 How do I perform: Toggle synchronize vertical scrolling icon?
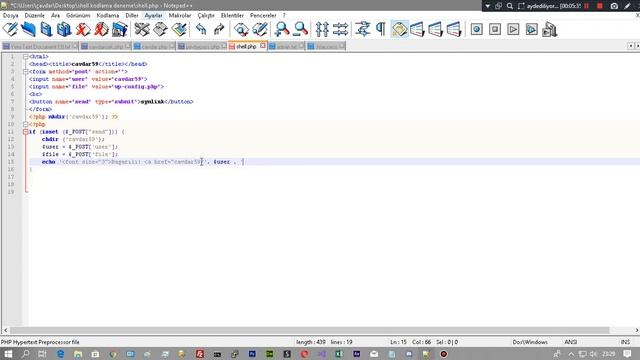[322, 29]
